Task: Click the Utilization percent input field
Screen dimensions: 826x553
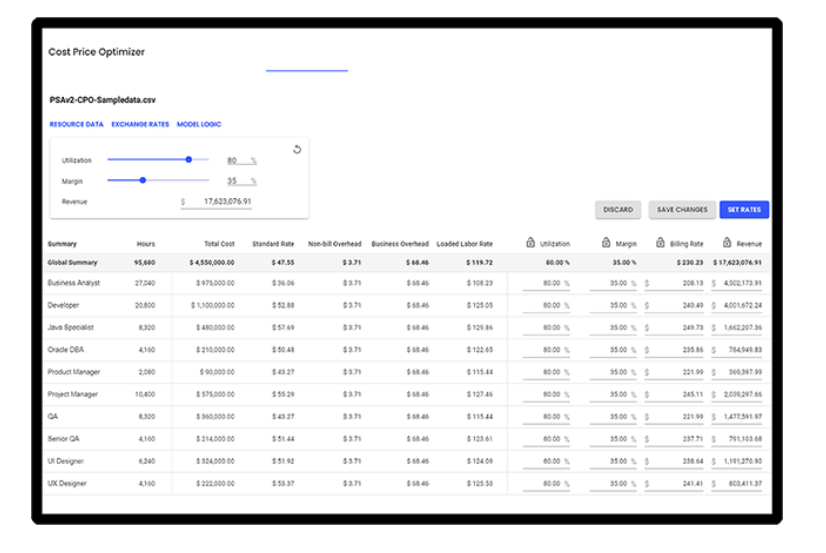Action: point(241,160)
